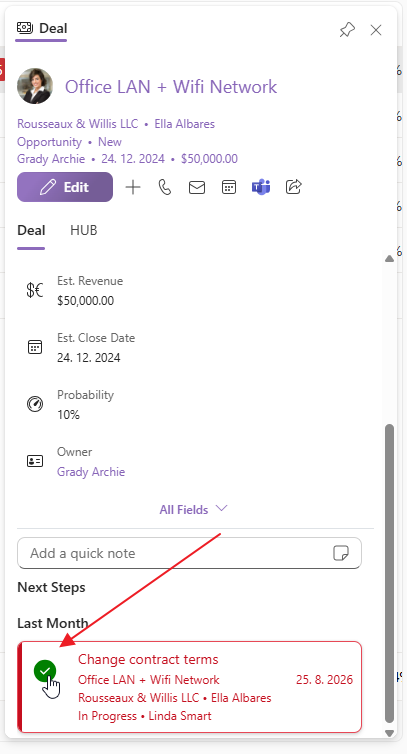This screenshot has width=407, height=754.
Task: Click the share arrow icon
Action: click(293, 187)
